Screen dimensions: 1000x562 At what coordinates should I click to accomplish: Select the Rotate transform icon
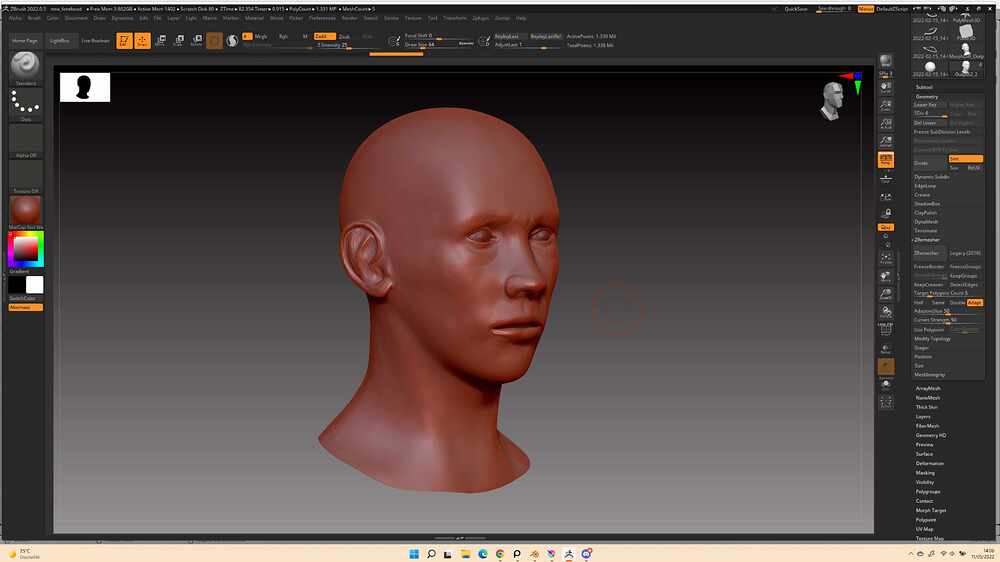[196, 41]
